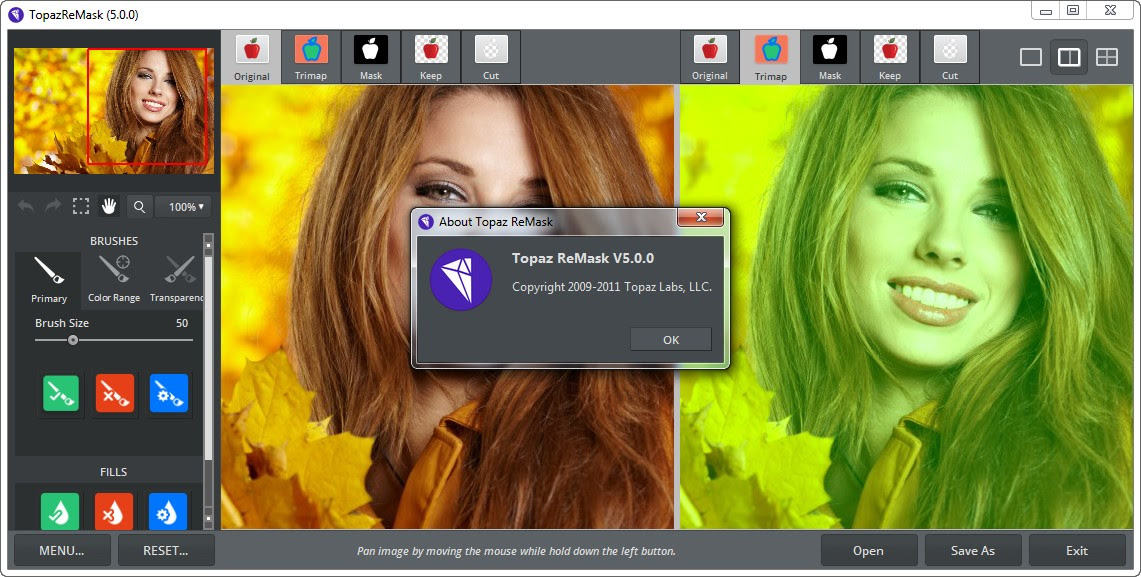Image resolution: width=1141 pixels, height=577 pixels.
Task: Click the redo arrow icon
Action: [x=53, y=207]
